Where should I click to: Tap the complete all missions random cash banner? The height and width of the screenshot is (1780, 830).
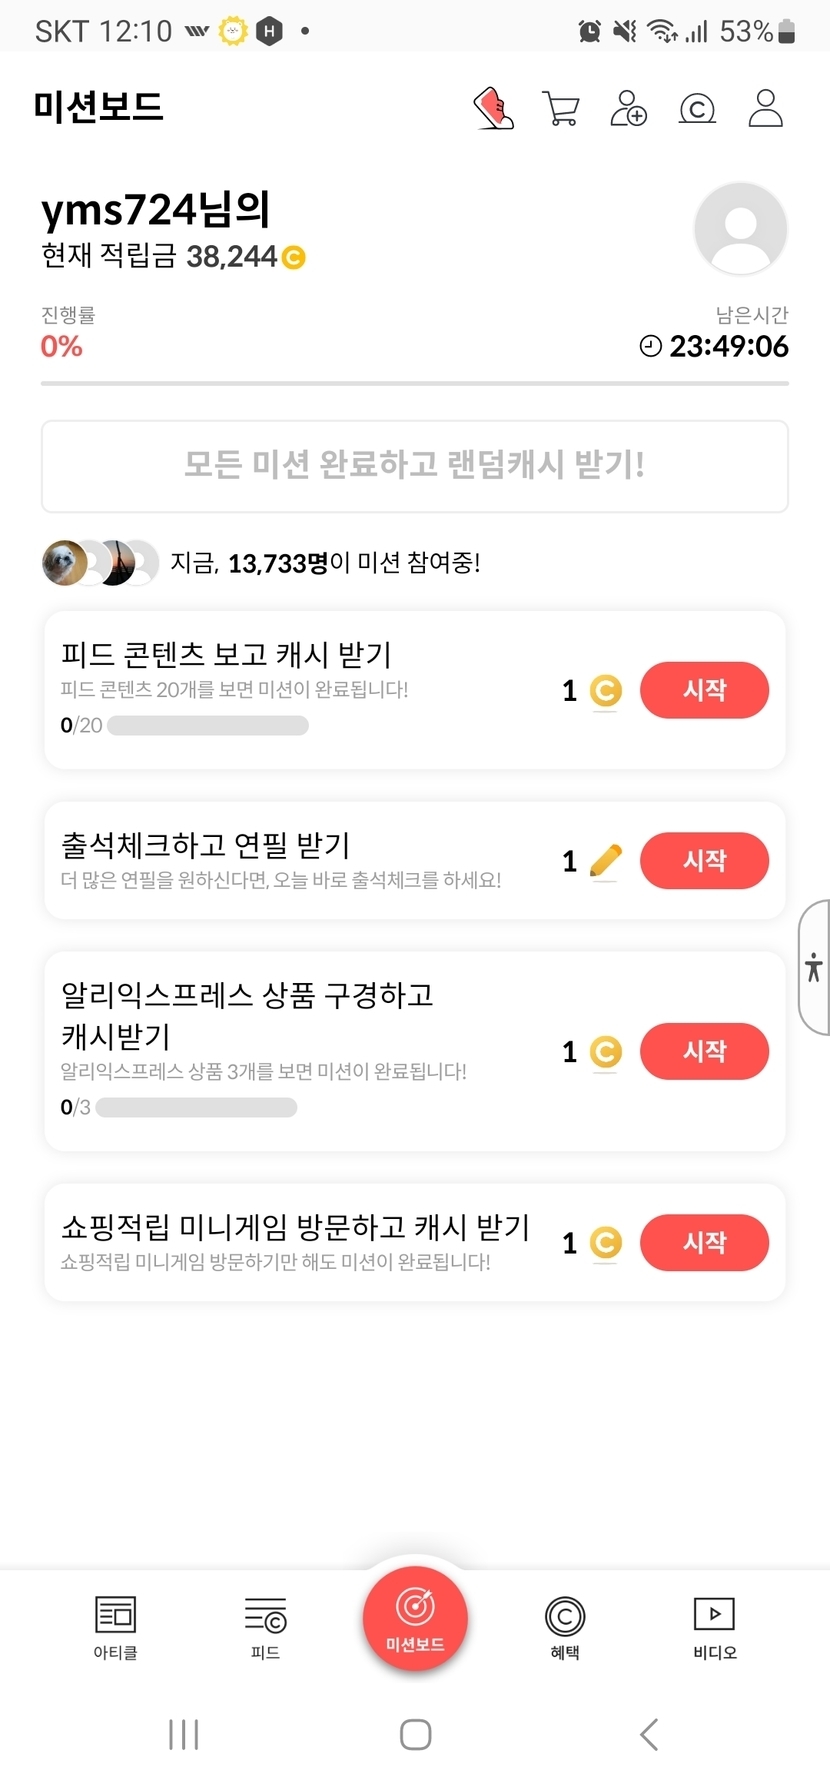pos(415,466)
